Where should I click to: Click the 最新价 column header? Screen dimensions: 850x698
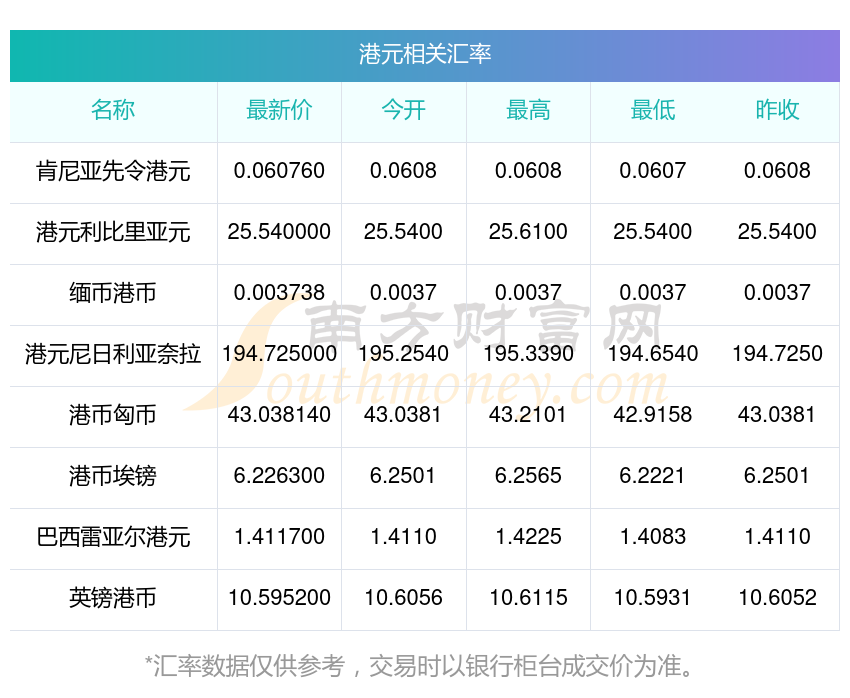point(279,110)
